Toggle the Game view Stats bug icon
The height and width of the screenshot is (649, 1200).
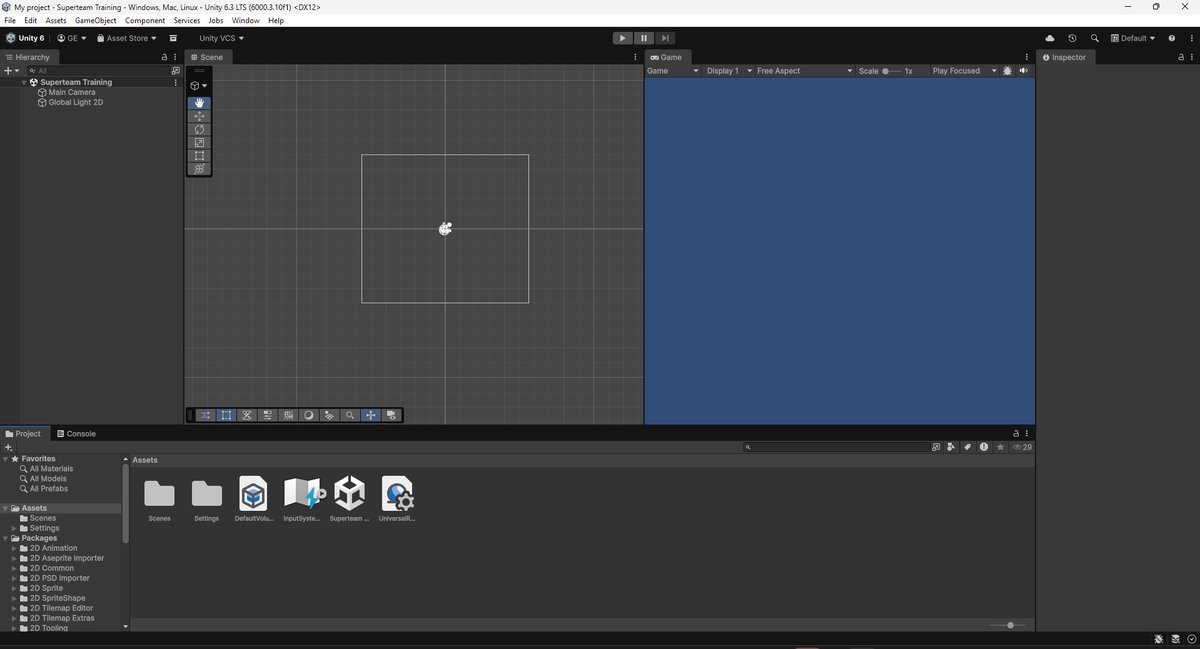click(1007, 71)
